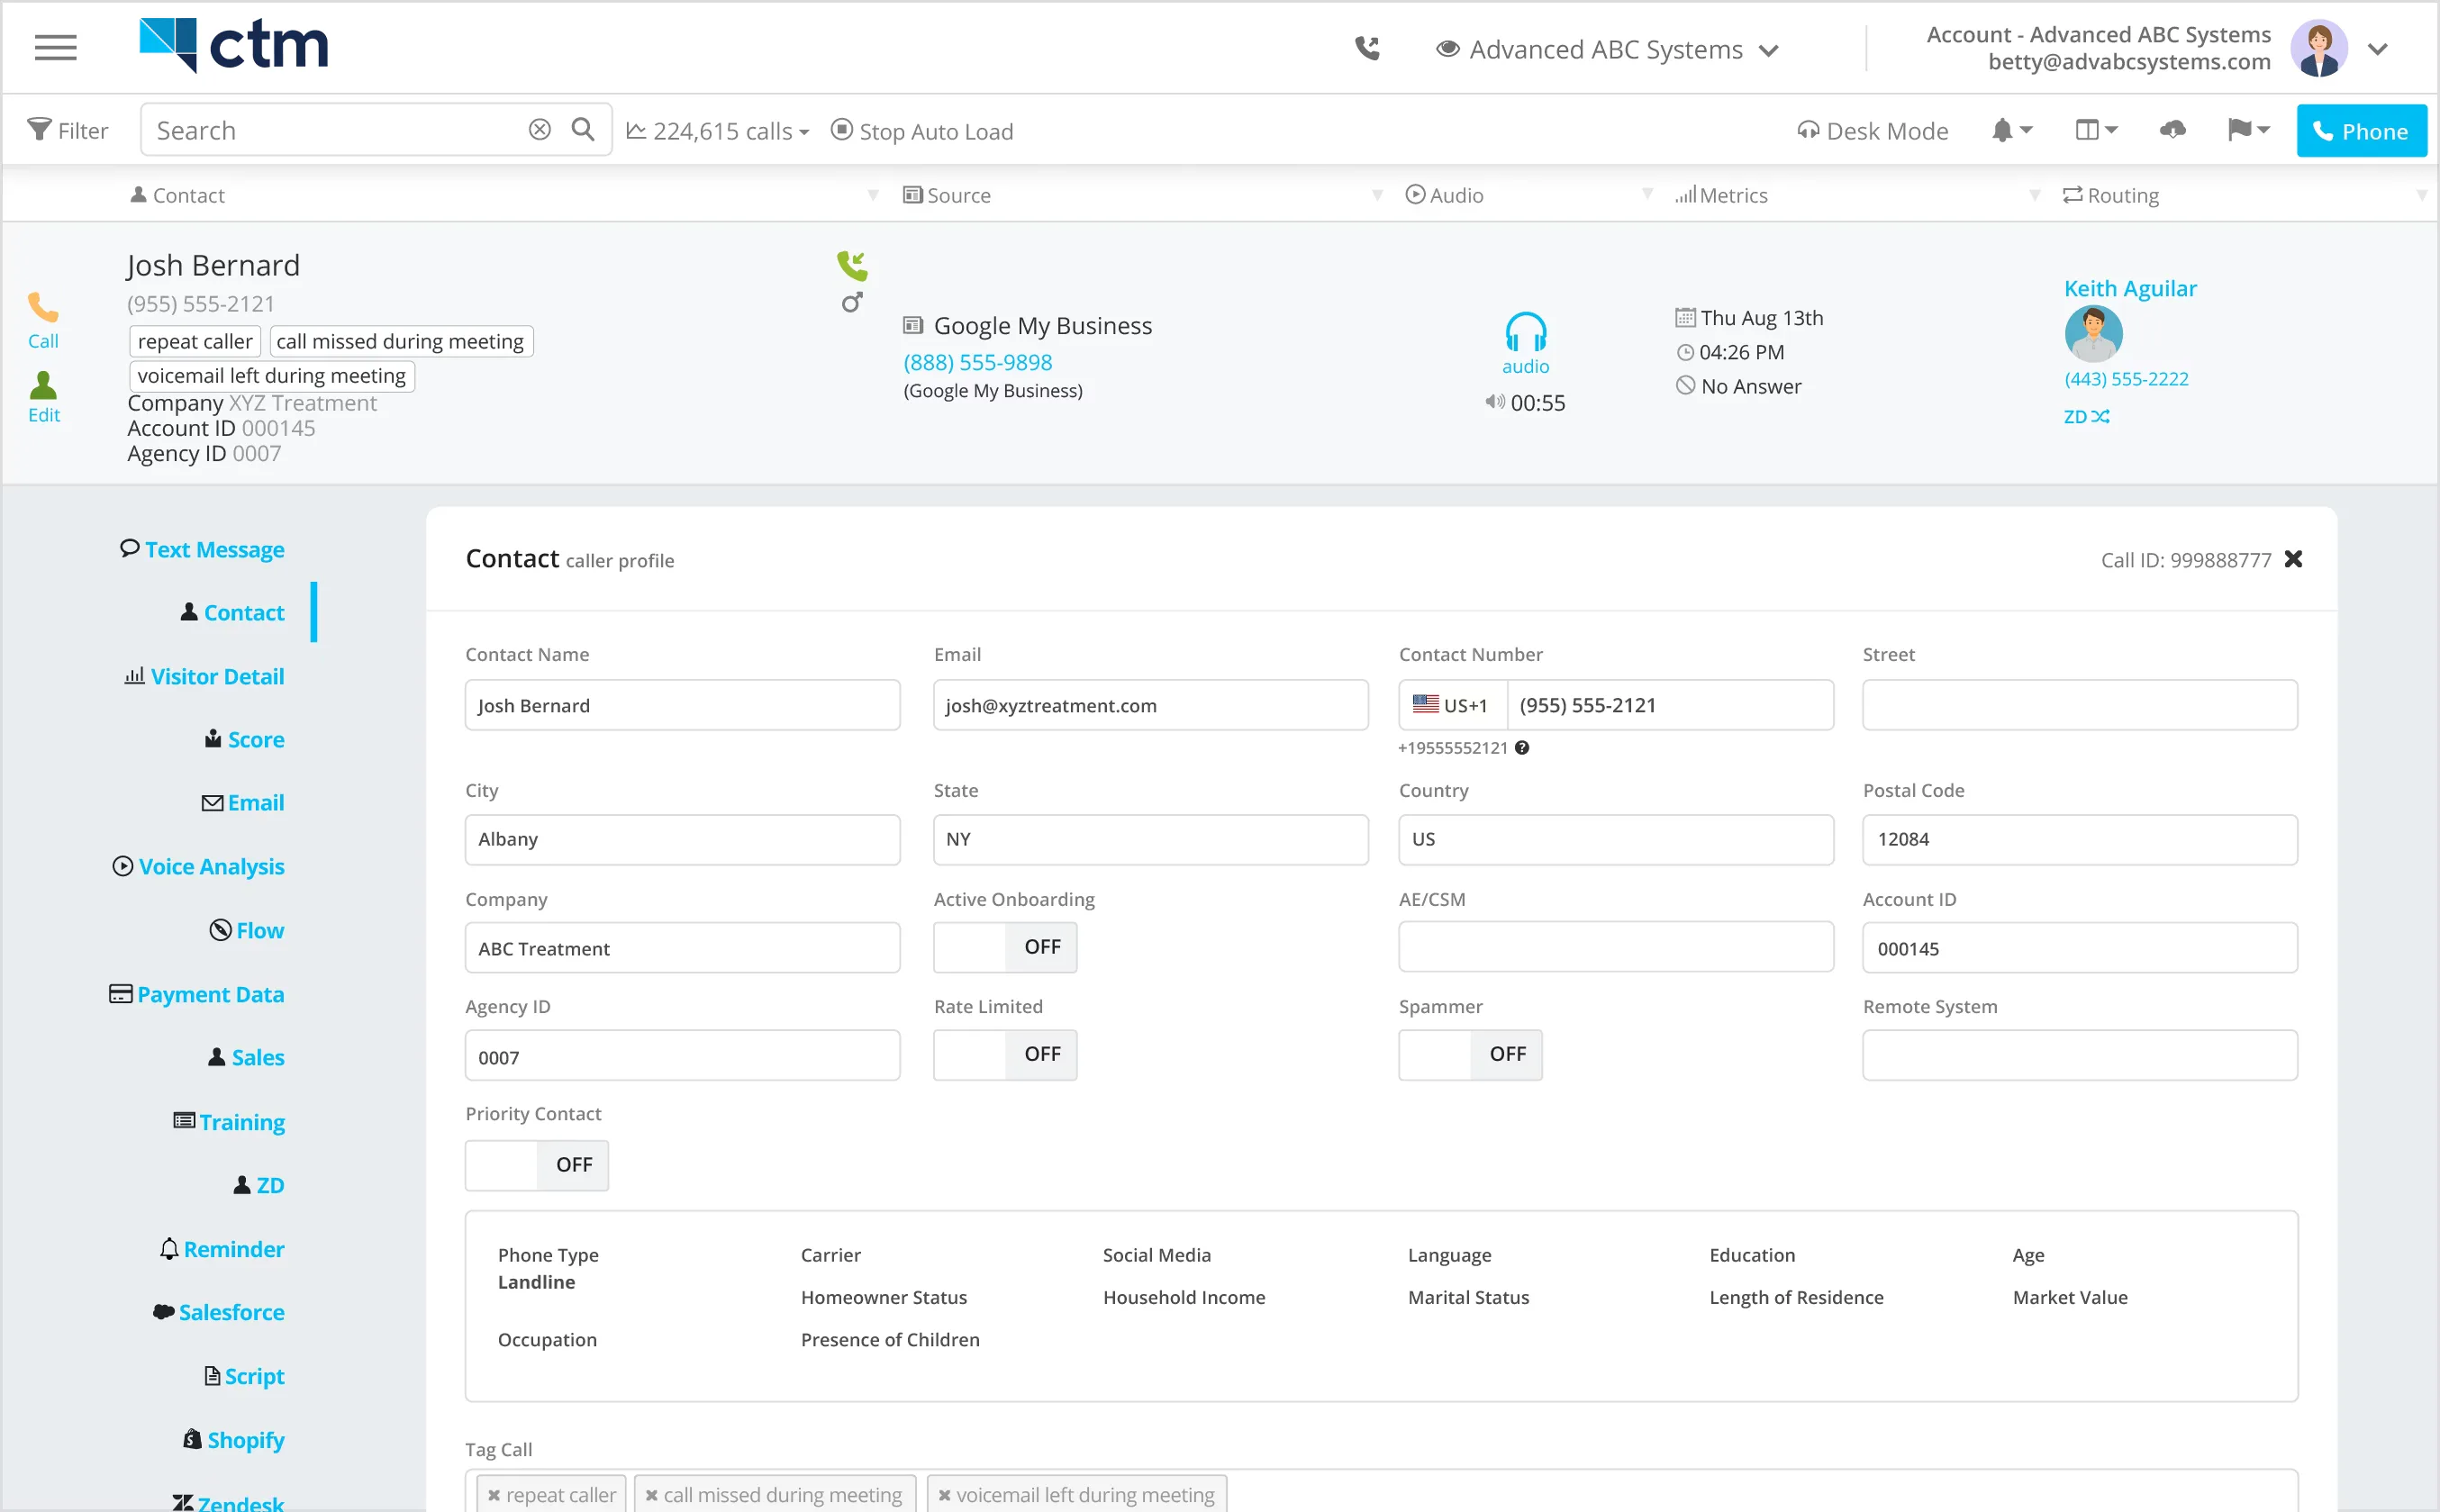The image size is (2440, 1512).
Task: Clear the search box with X icon
Action: 540,129
